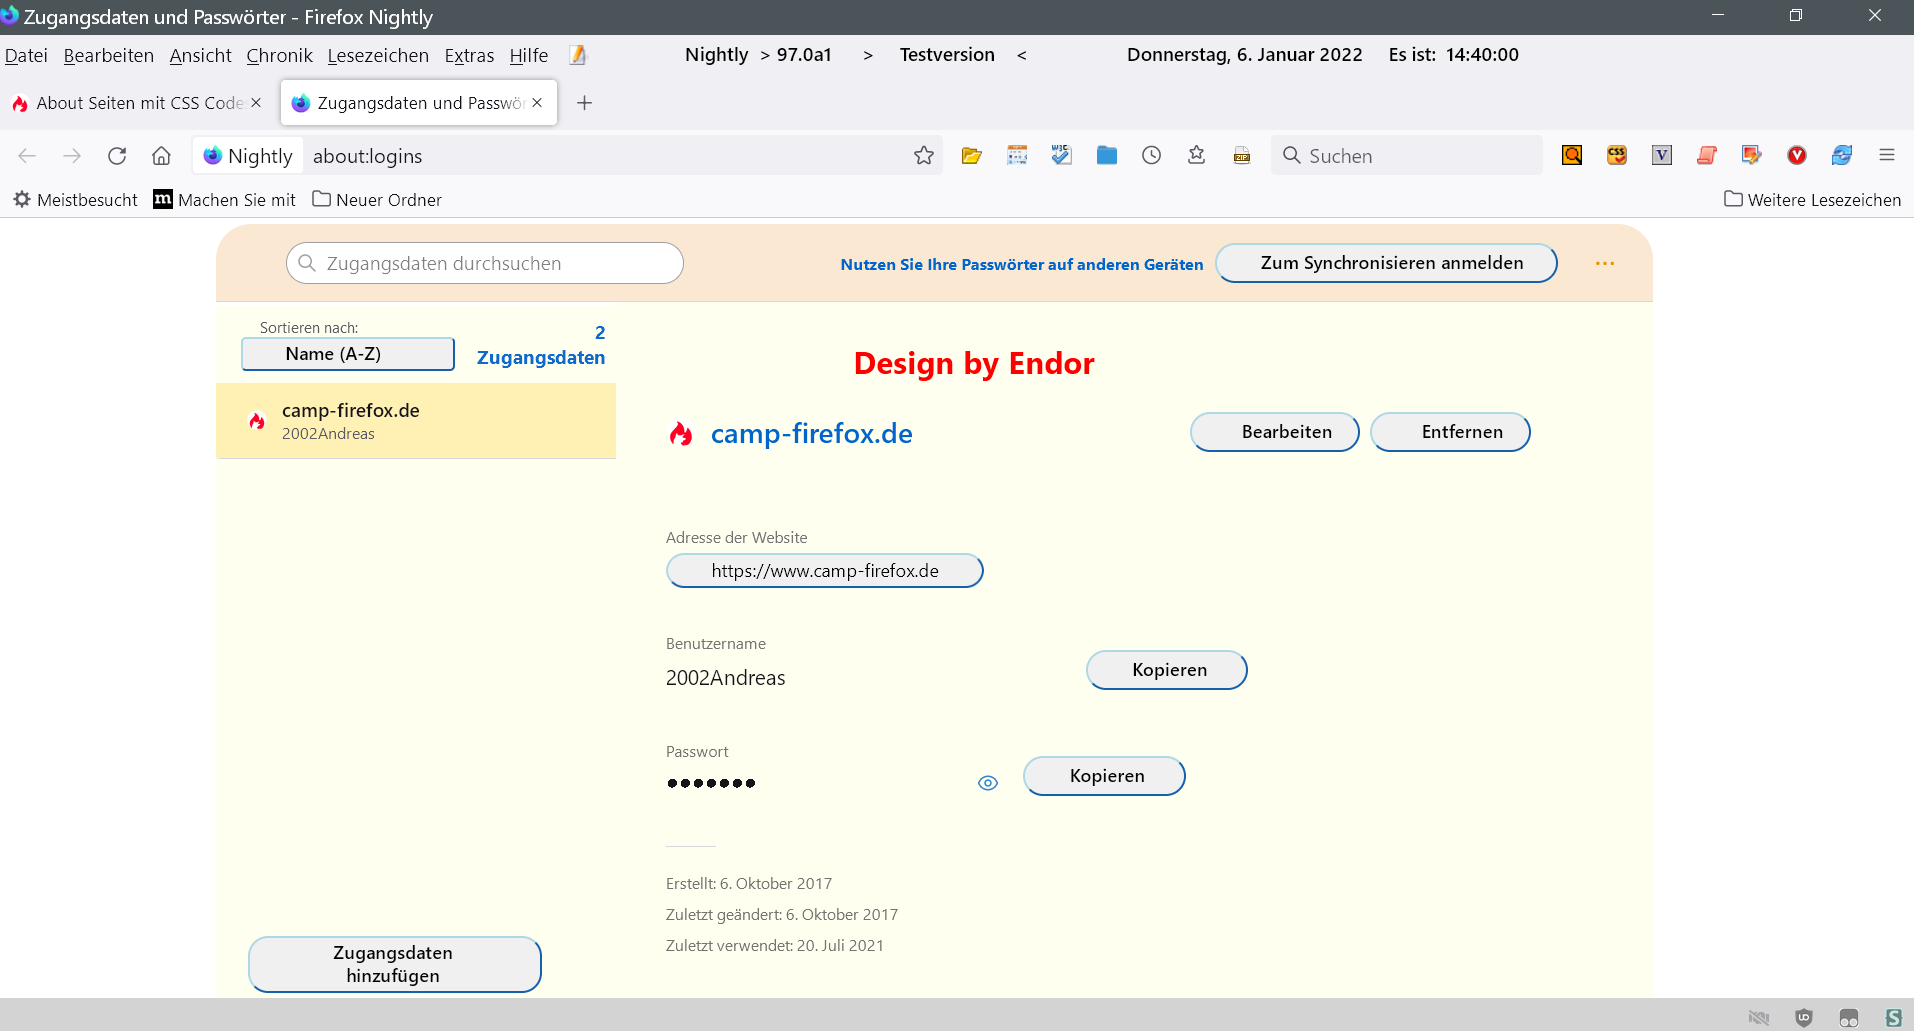Open the Firefox hamburger application menu

click(x=1886, y=155)
